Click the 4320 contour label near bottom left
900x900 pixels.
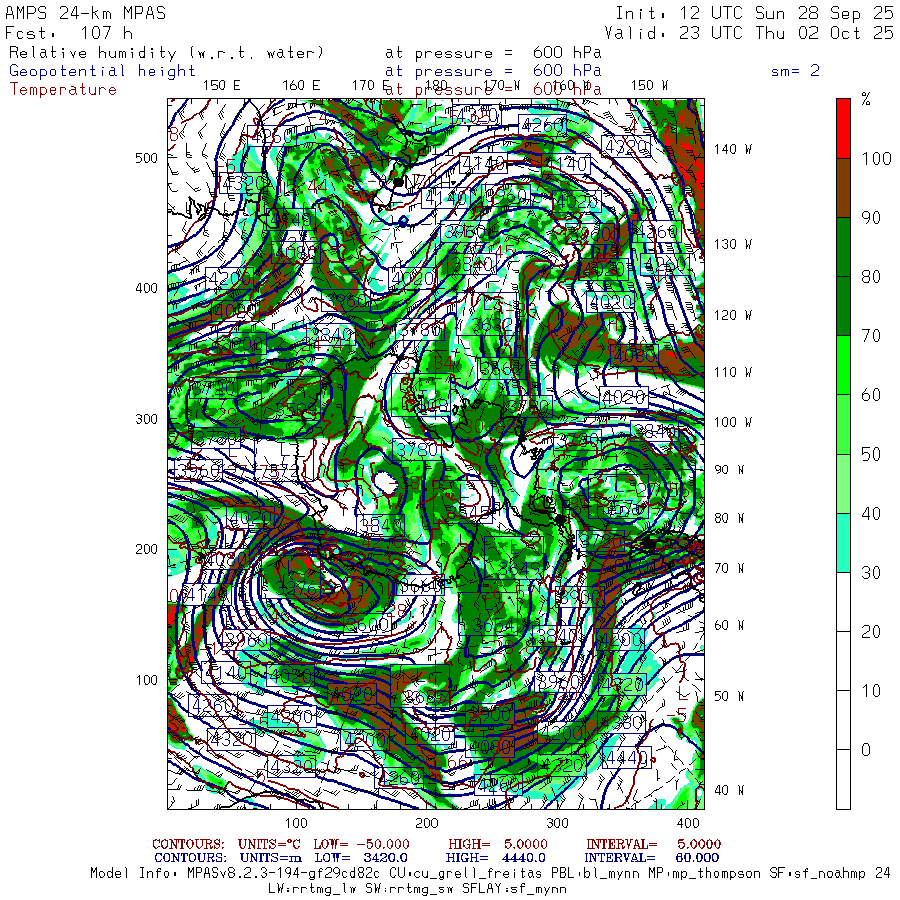point(231,739)
